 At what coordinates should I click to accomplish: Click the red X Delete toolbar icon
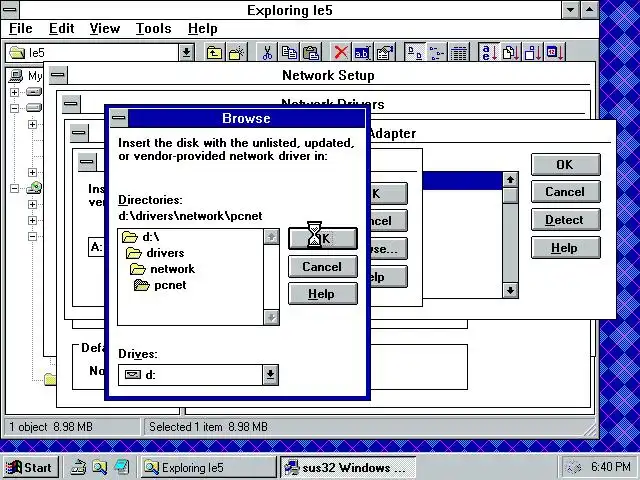pyautogui.click(x=341, y=53)
